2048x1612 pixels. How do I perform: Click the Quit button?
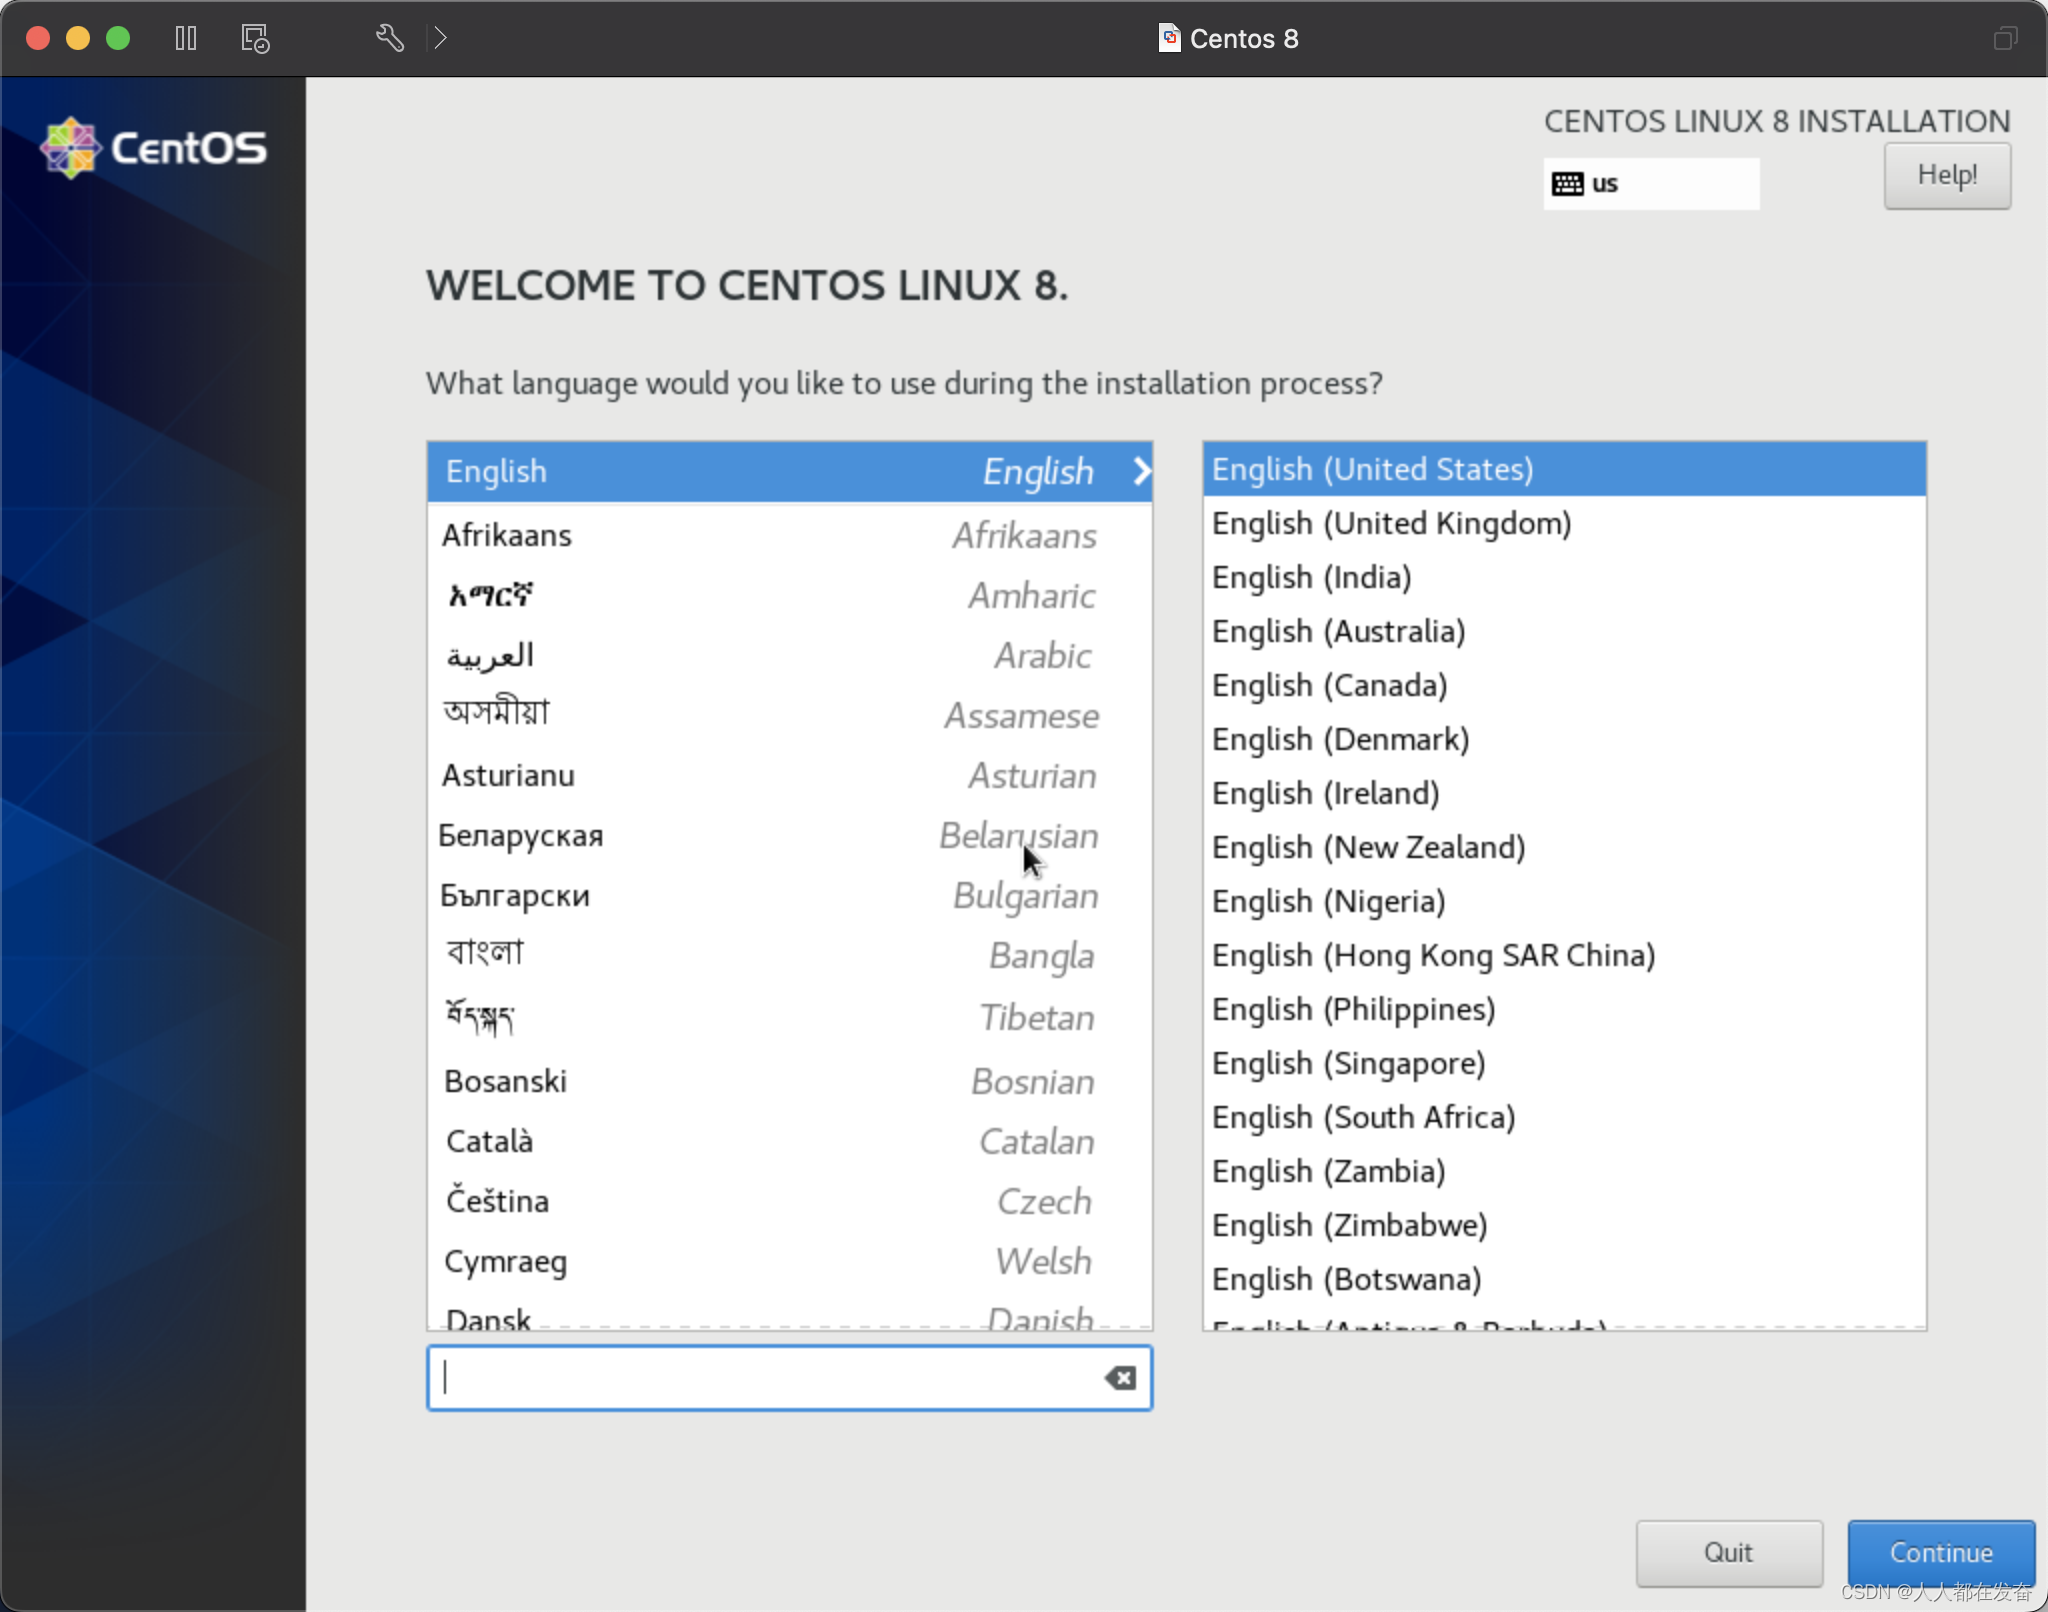pyautogui.click(x=1728, y=1552)
